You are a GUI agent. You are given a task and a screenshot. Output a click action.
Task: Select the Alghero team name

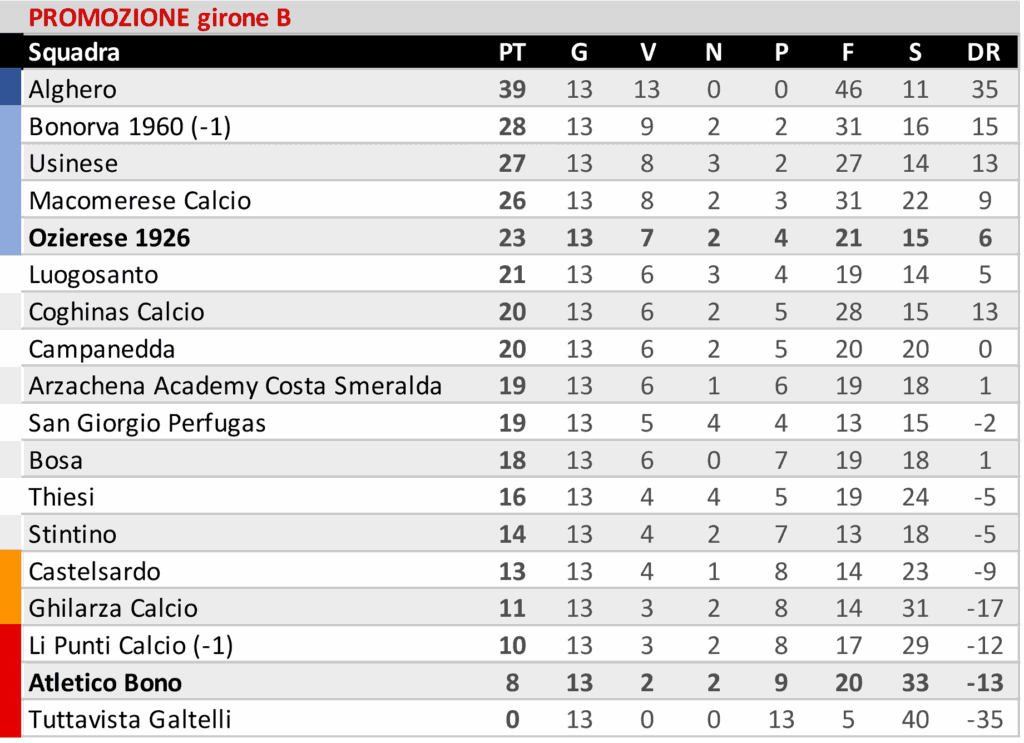click(72, 90)
